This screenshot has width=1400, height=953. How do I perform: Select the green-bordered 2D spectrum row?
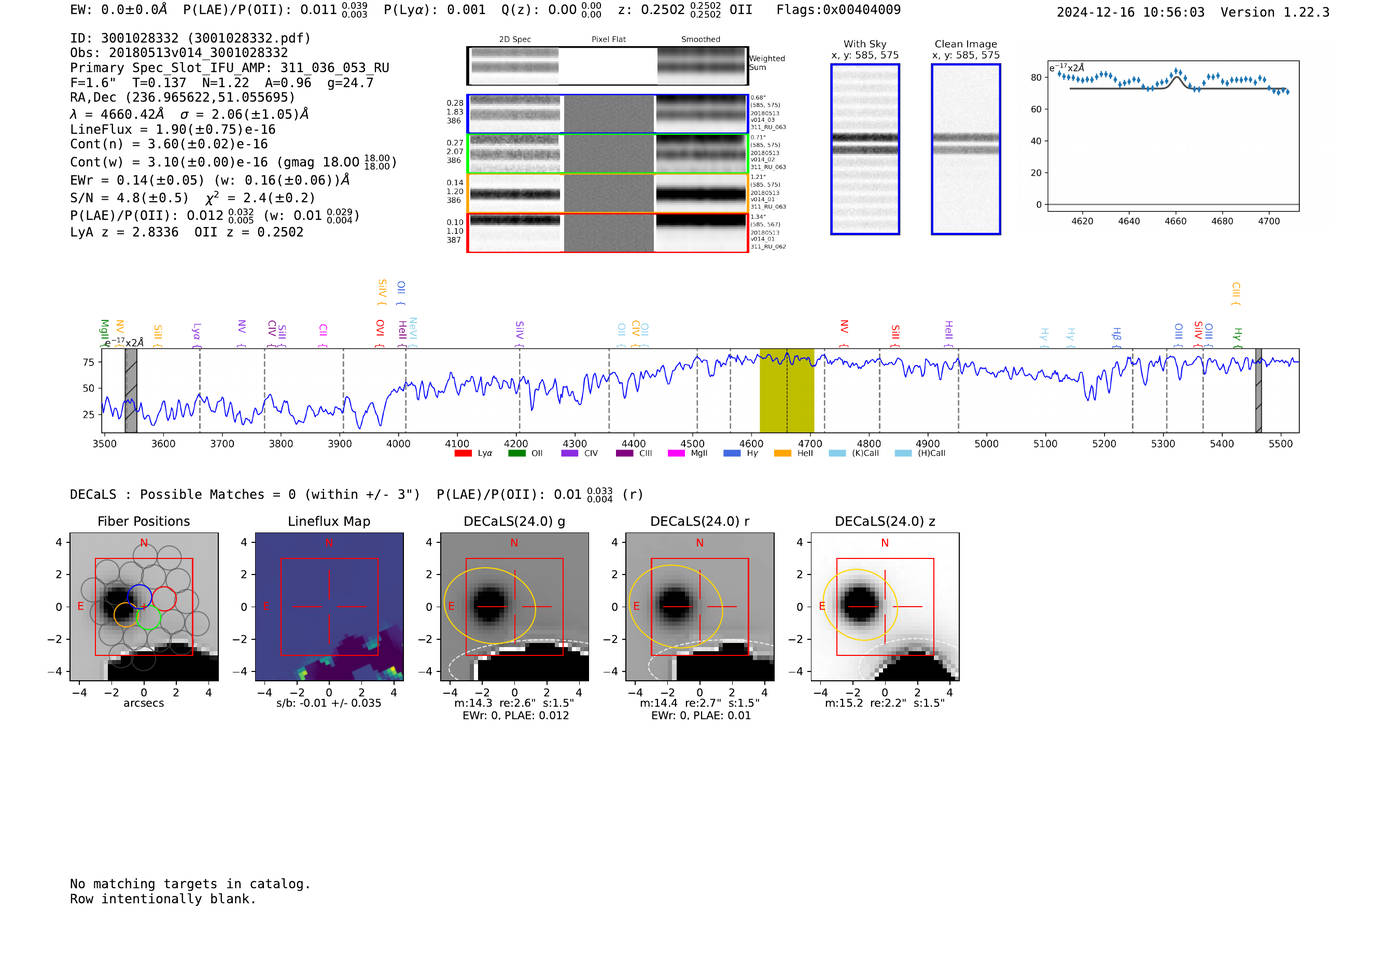pyautogui.click(x=607, y=154)
